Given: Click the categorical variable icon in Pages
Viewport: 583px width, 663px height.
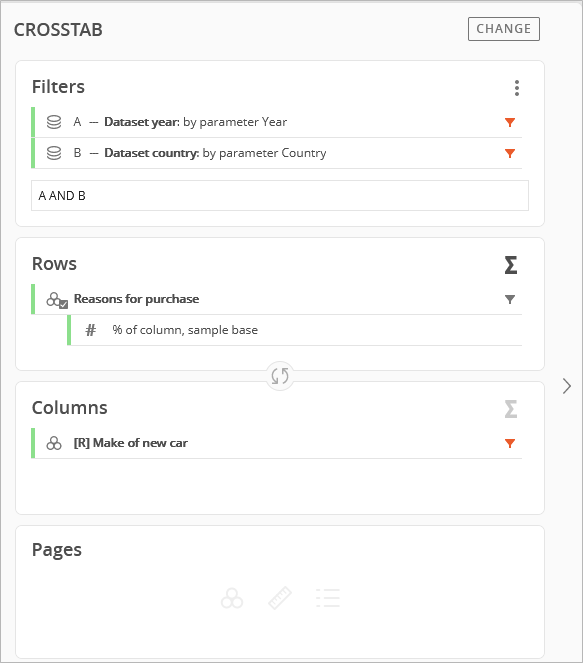Looking at the screenshot, I should pyautogui.click(x=232, y=598).
